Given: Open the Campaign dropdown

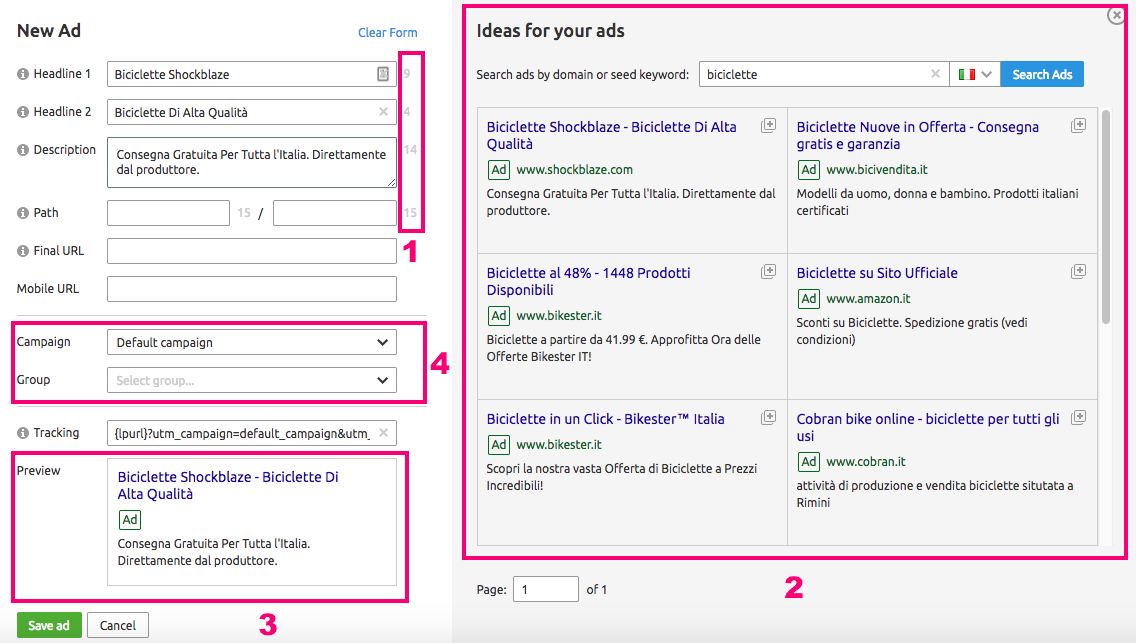Looking at the screenshot, I should (250, 341).
